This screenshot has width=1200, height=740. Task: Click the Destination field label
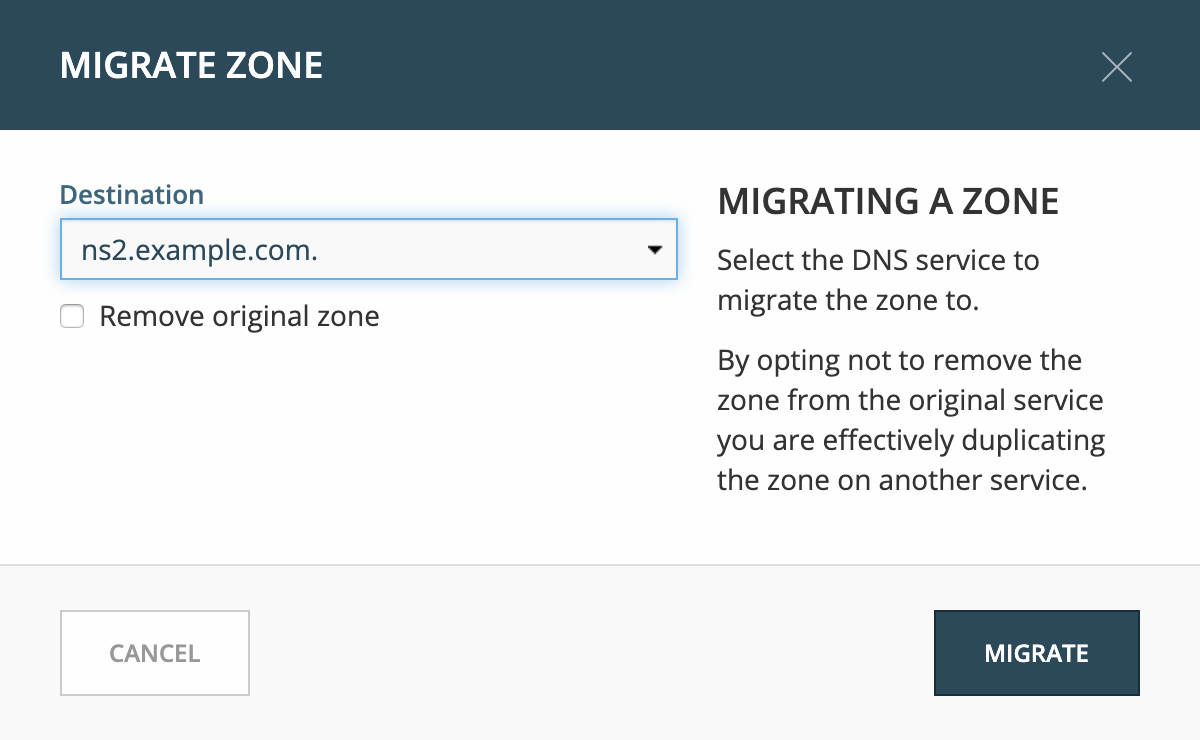tap(132, 194)
